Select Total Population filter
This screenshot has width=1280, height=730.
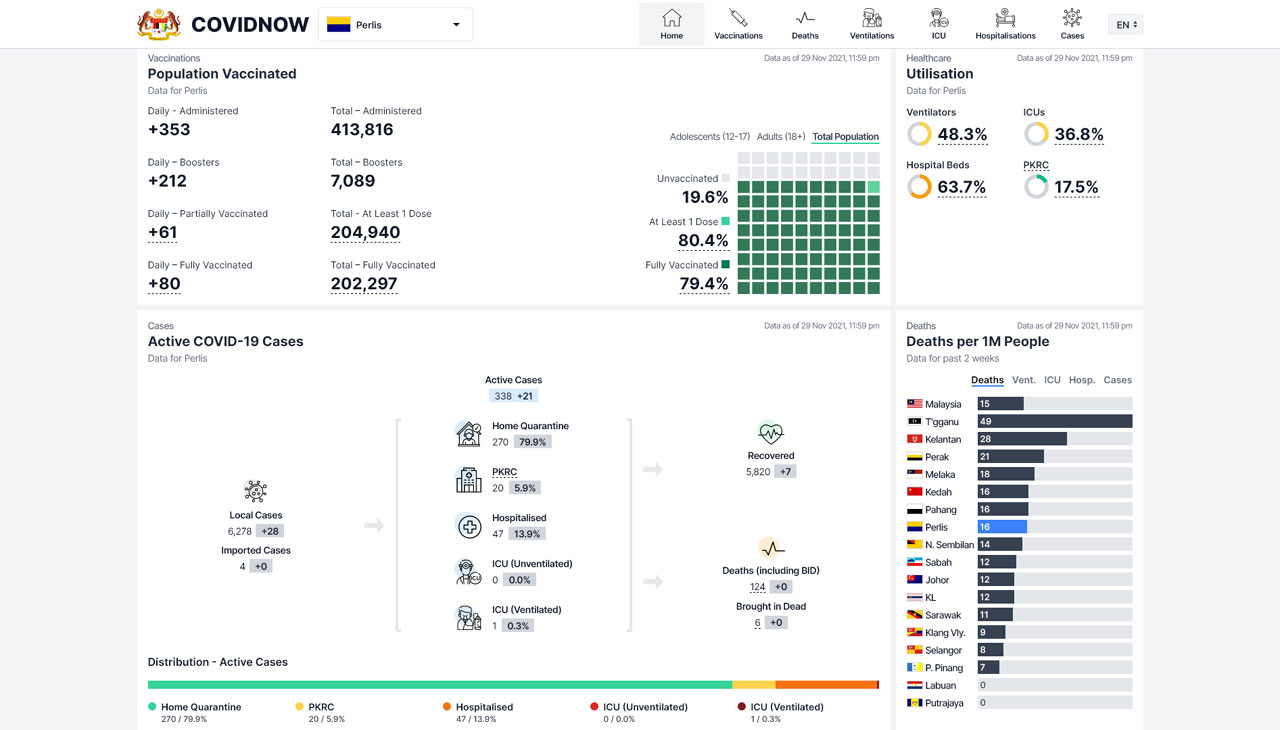pyautogui.click(x=846, y=137)
